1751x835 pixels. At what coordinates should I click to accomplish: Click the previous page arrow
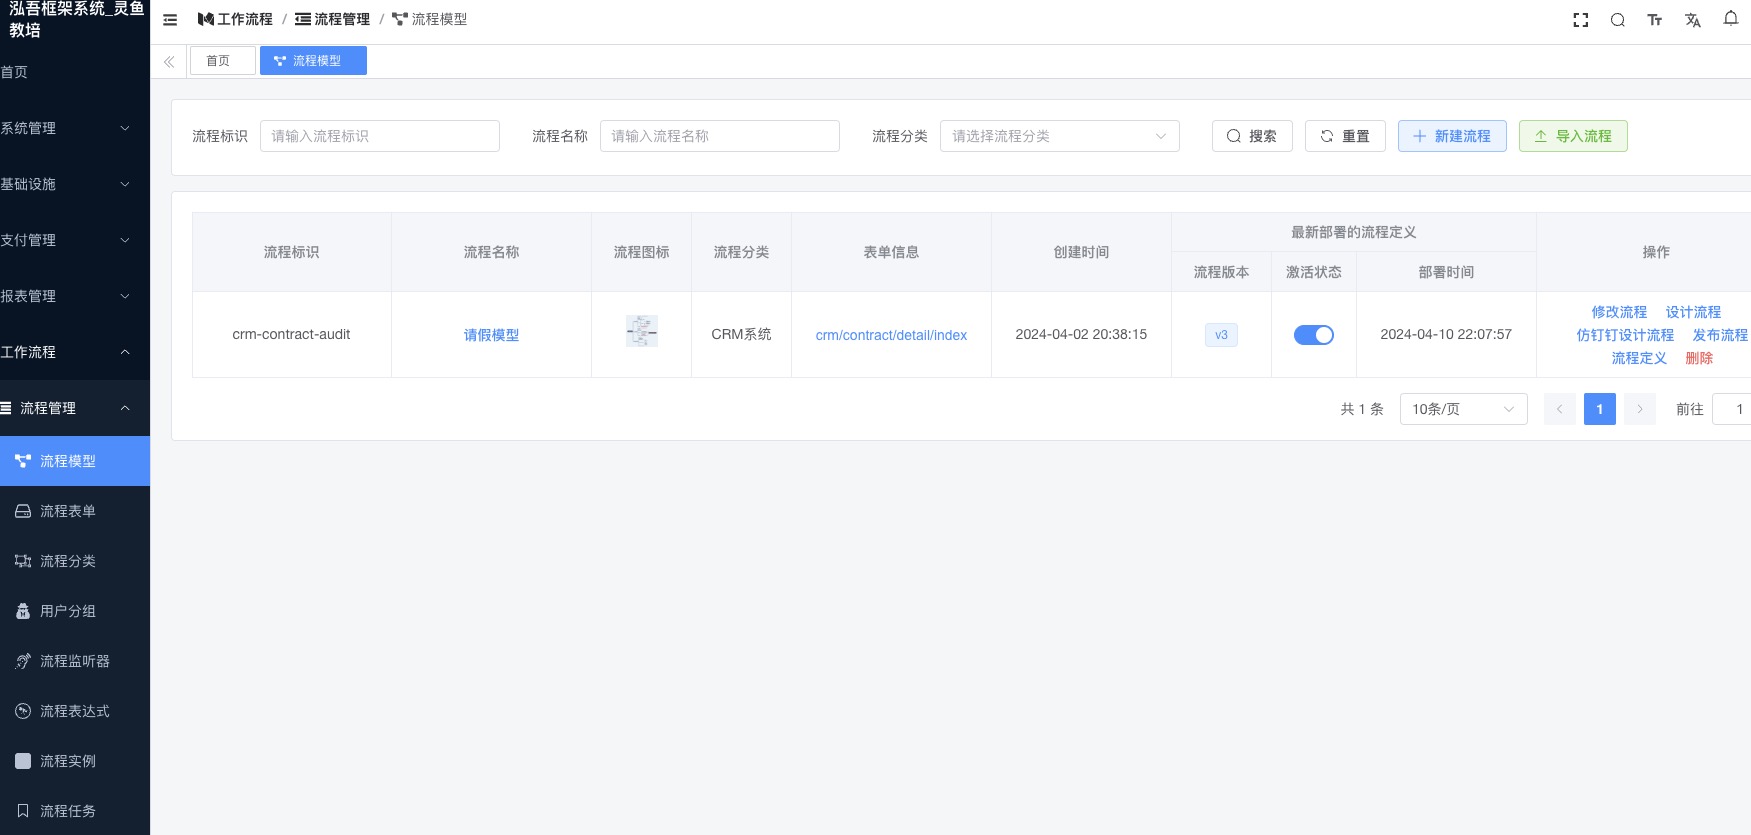pos(1560,409)
